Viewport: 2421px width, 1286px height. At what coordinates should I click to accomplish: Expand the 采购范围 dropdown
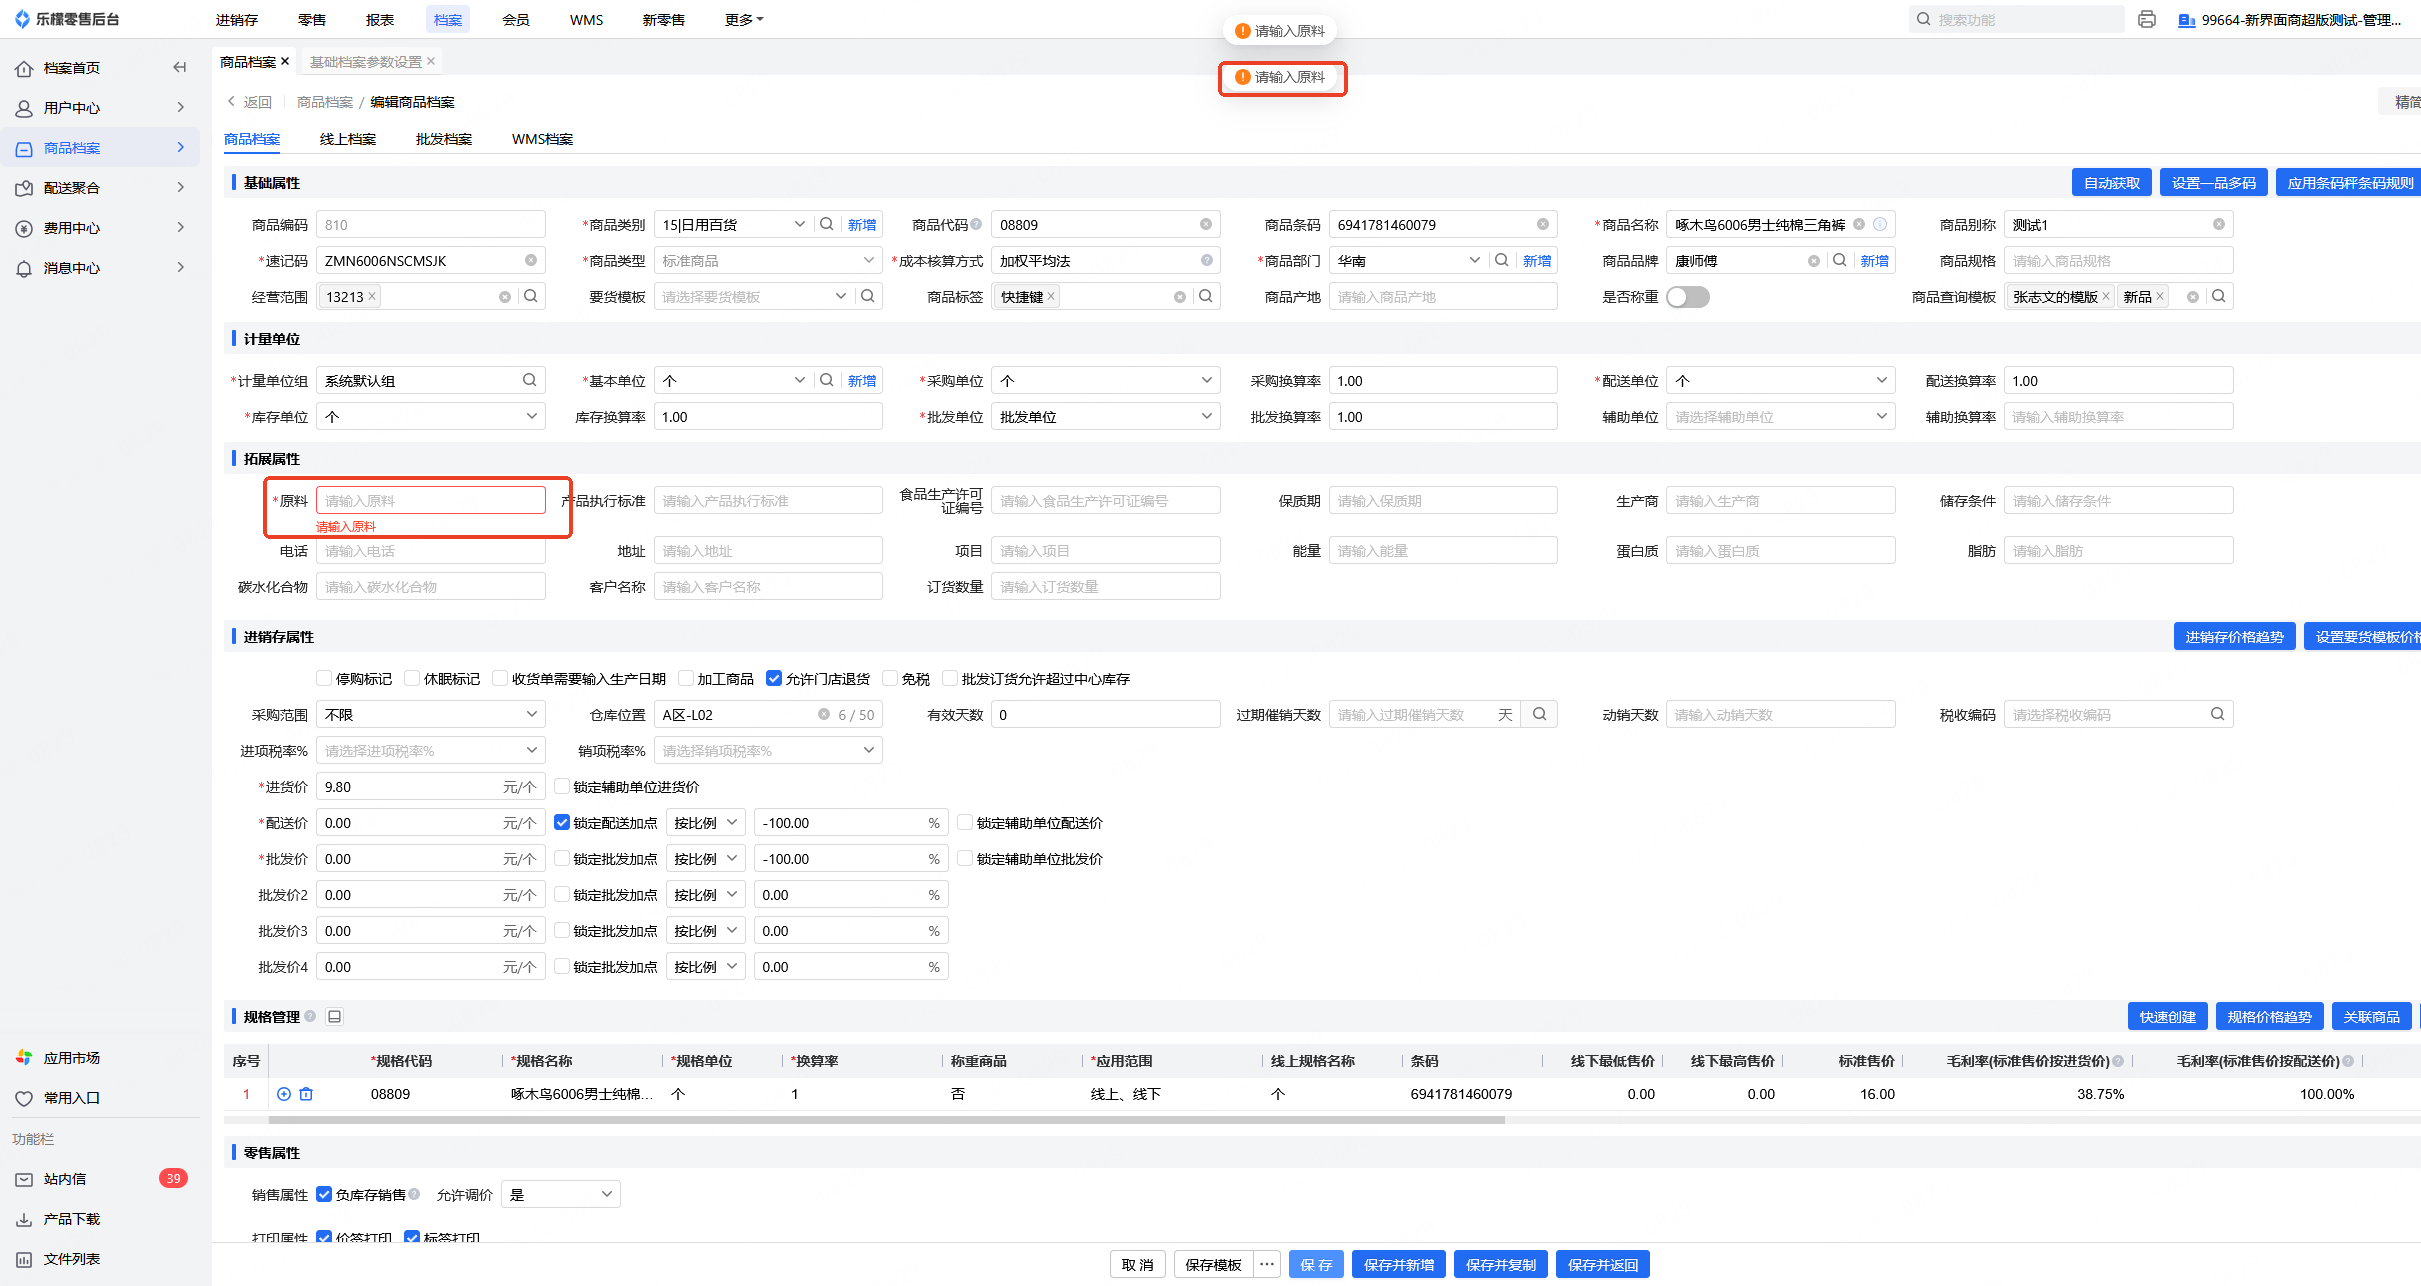click(430, 714)
